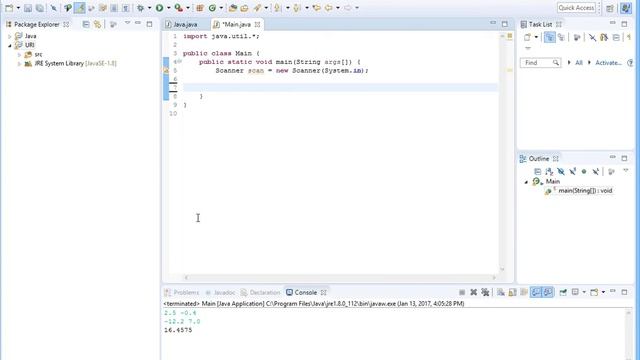
Task: Toggle Hide Fields in Outline toolbar
Action: (561, 171)
